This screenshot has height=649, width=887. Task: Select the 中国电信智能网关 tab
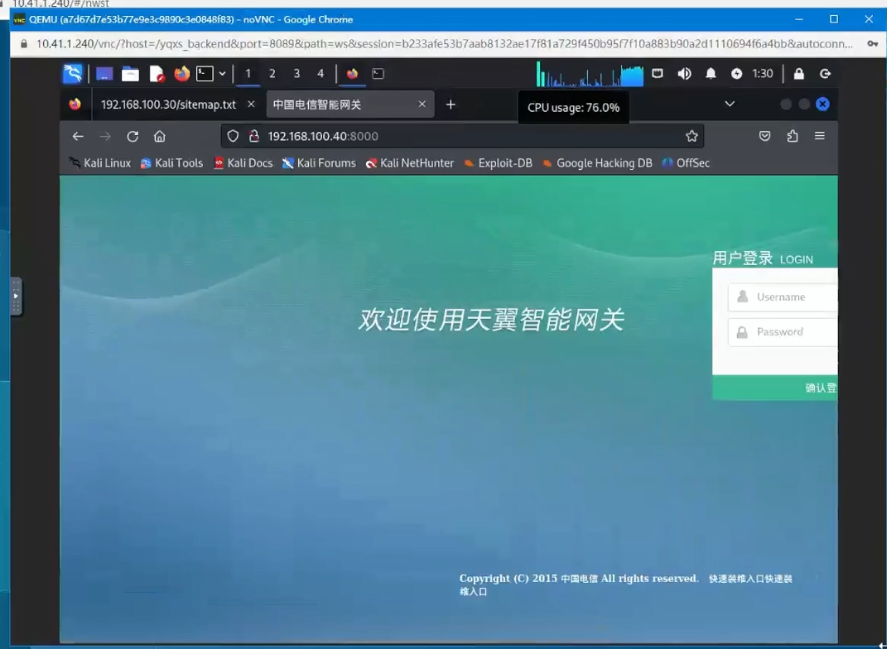350,105
